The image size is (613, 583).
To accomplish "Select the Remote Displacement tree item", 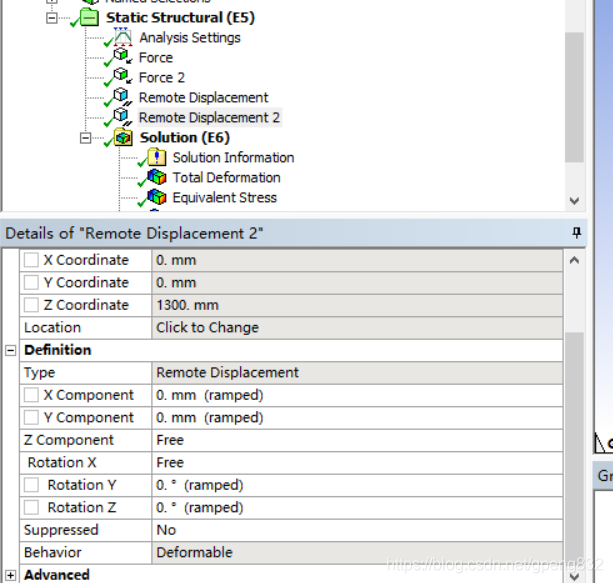I will 203,97.
